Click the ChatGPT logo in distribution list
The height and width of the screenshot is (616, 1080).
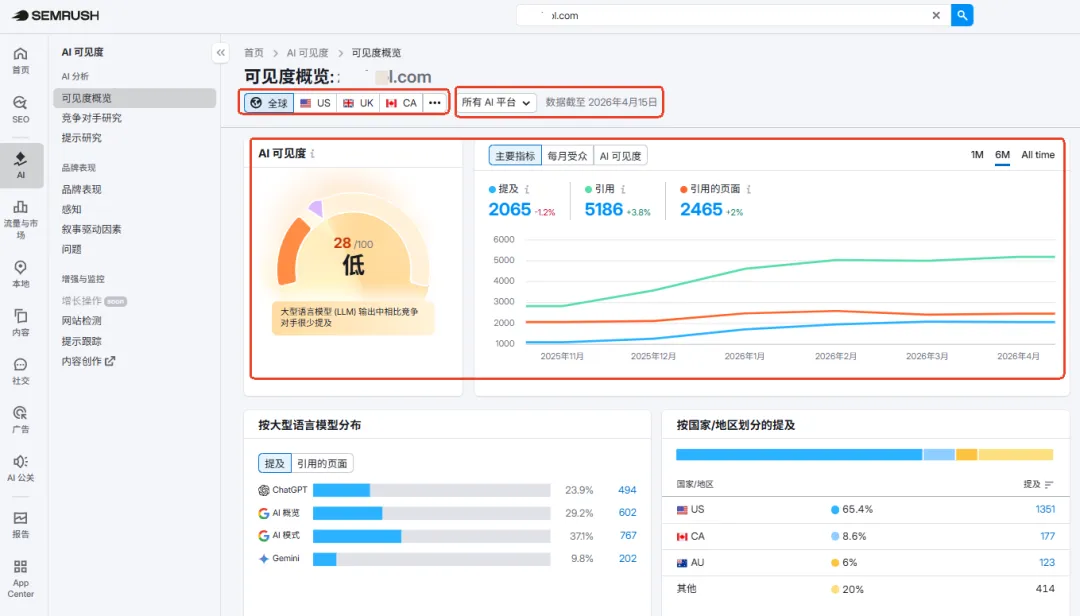(x=263, y=490)
